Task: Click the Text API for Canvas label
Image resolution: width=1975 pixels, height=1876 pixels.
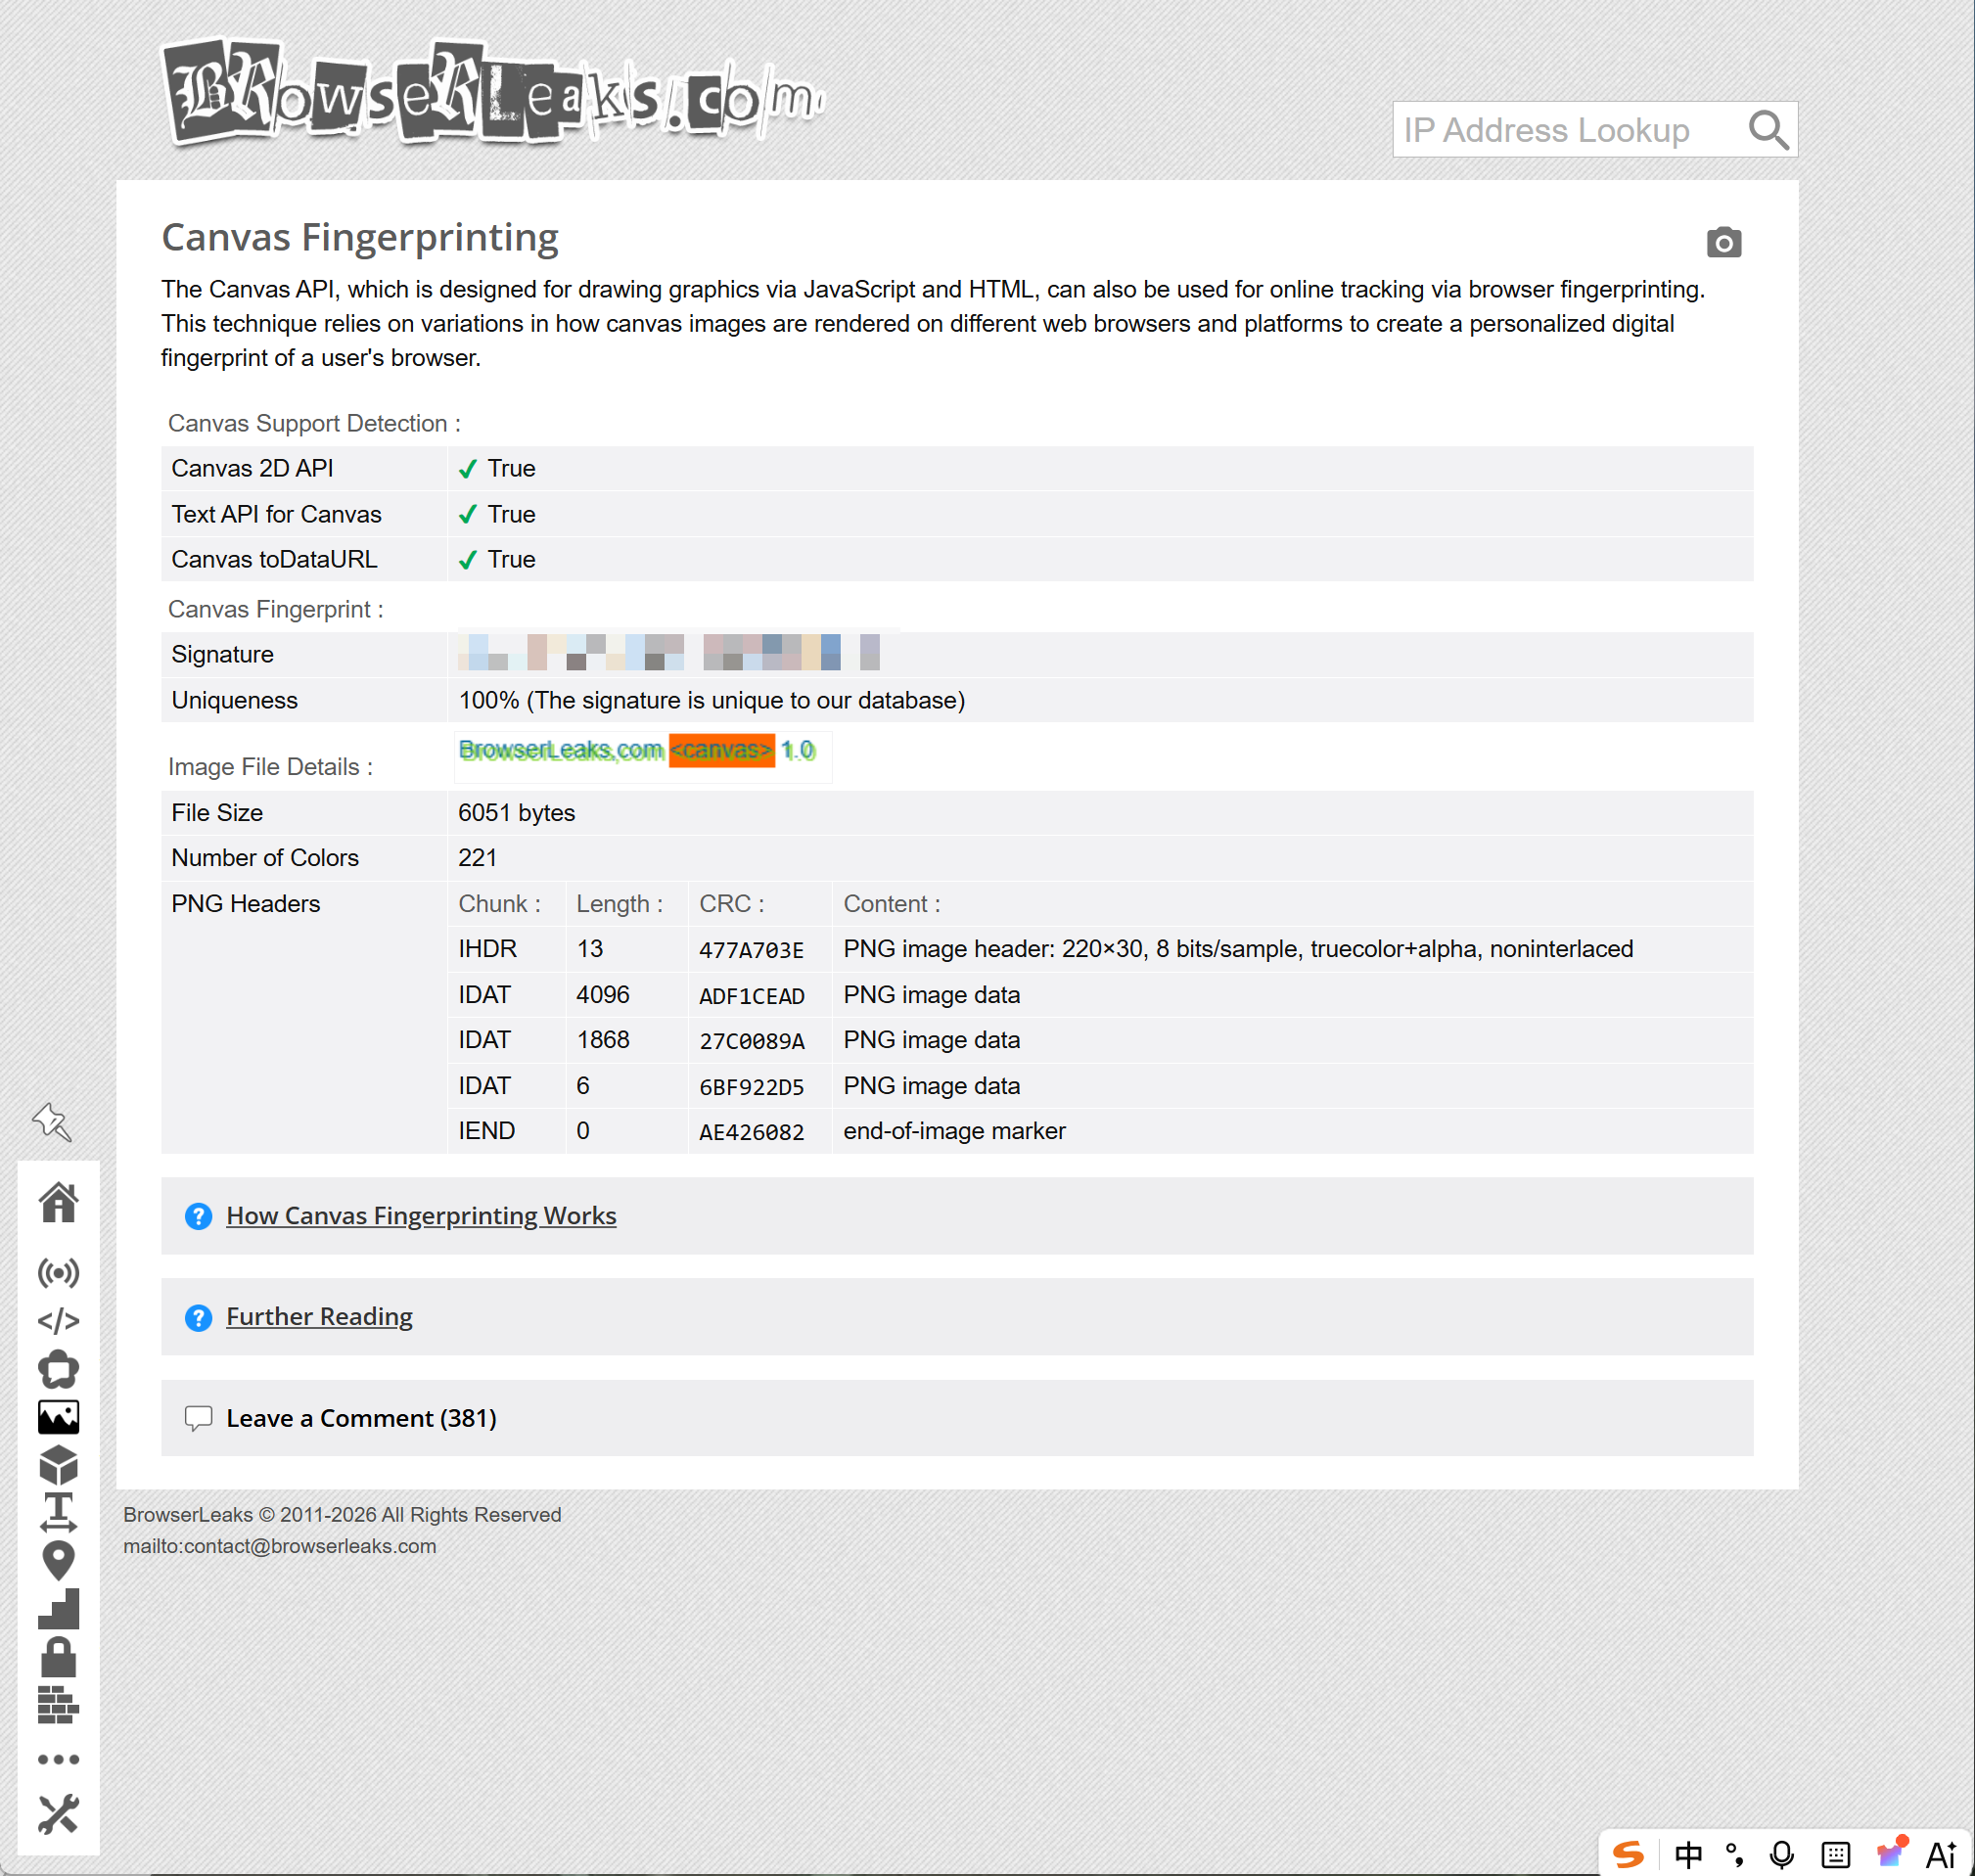Action: [276, 514]
